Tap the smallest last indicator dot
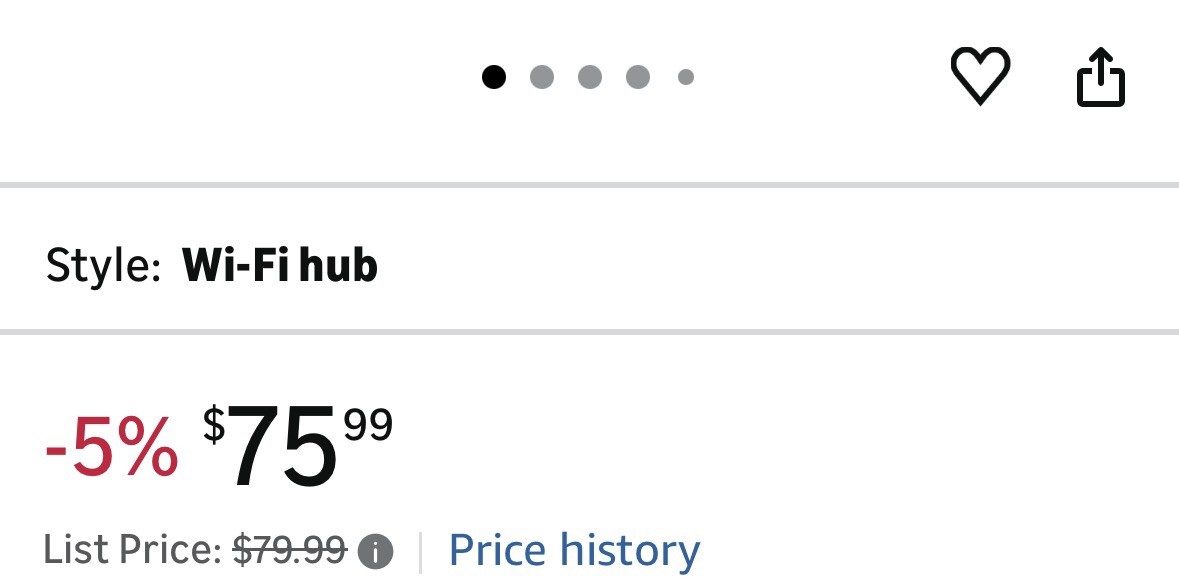 click(x=686, y=77)
